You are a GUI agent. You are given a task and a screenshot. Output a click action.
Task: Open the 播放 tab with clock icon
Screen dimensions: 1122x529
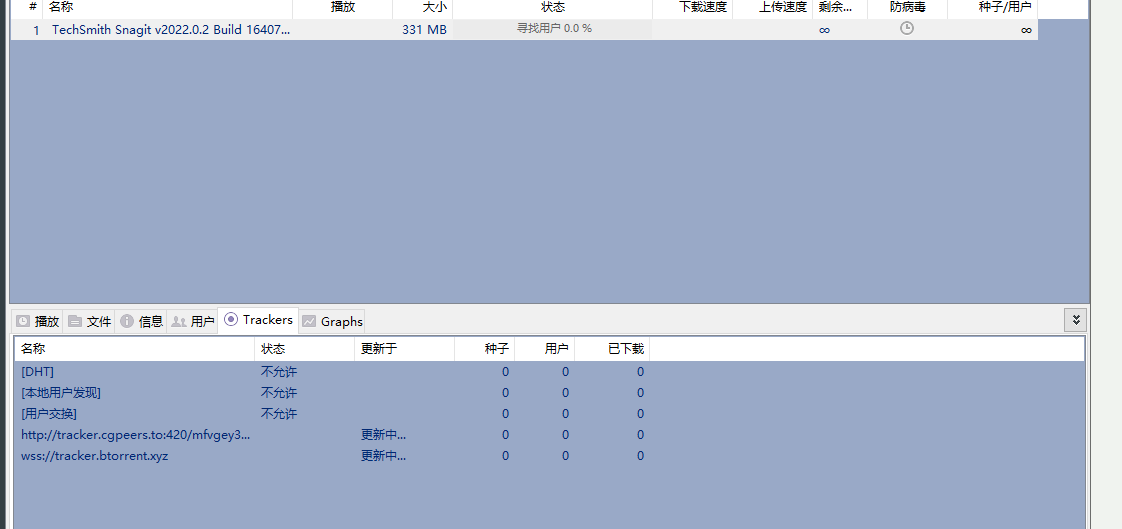pos(38,321)
